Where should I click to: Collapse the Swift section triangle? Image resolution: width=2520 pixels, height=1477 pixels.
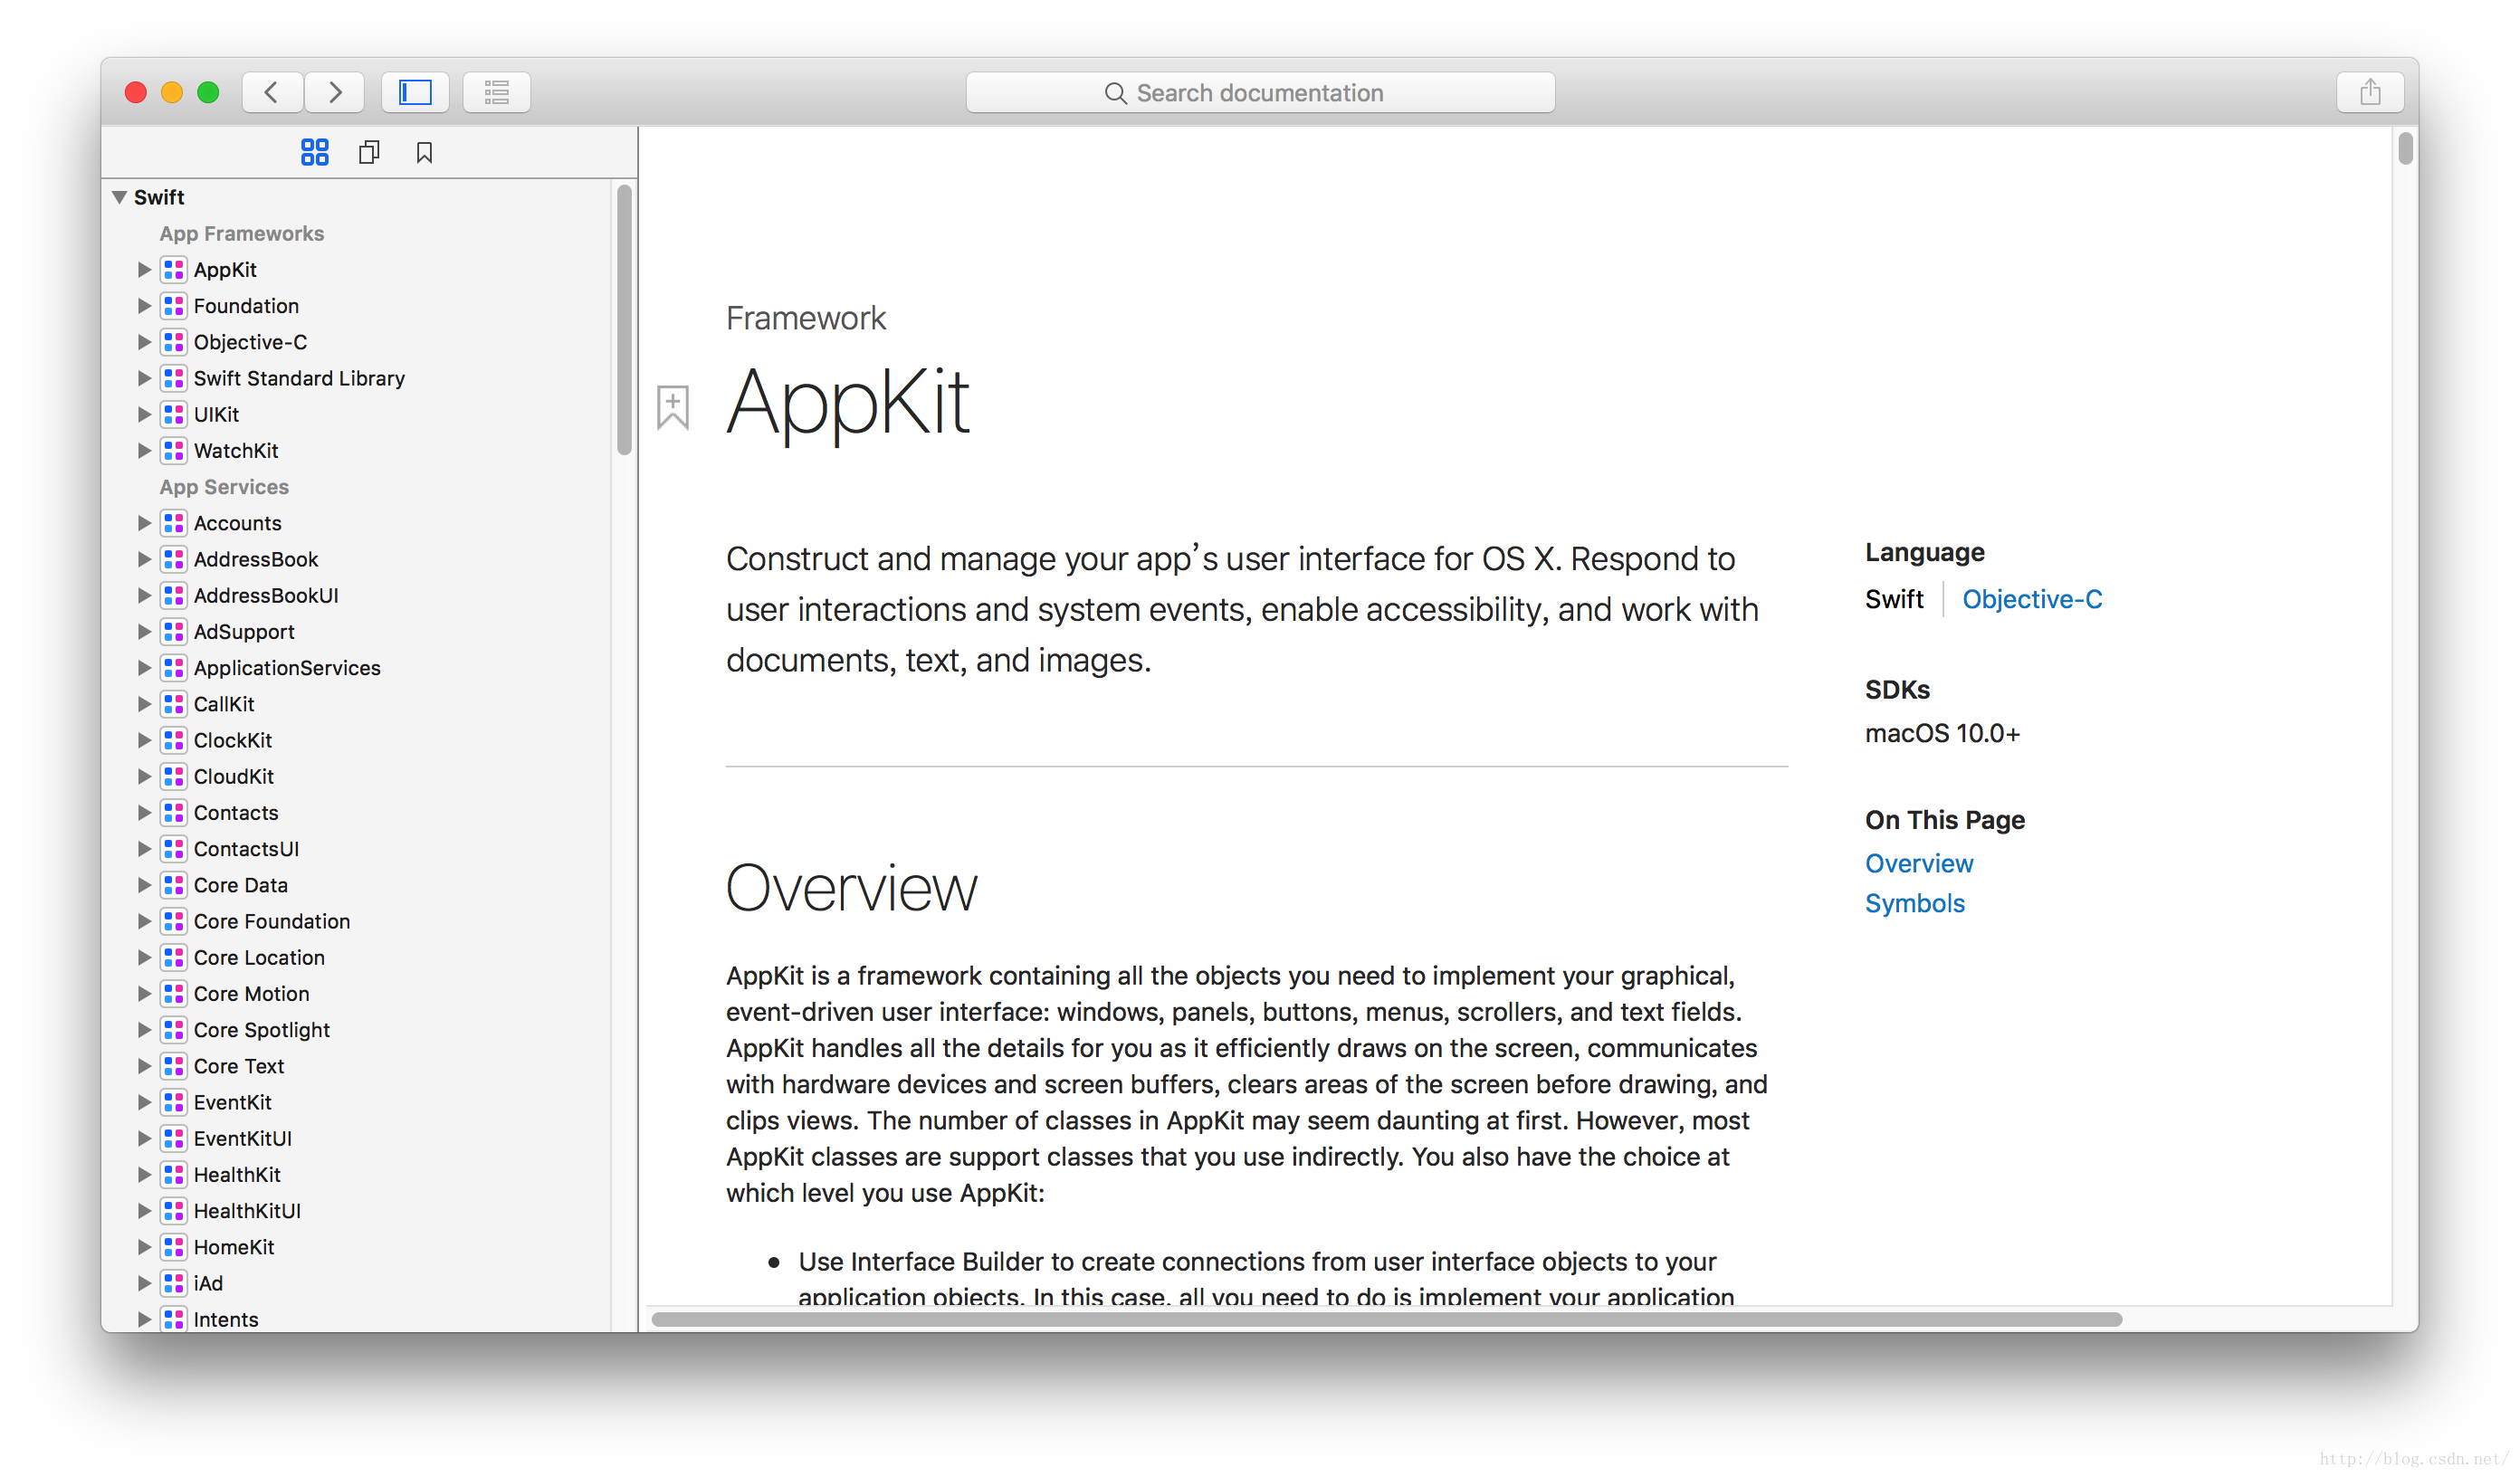(120, 197)
